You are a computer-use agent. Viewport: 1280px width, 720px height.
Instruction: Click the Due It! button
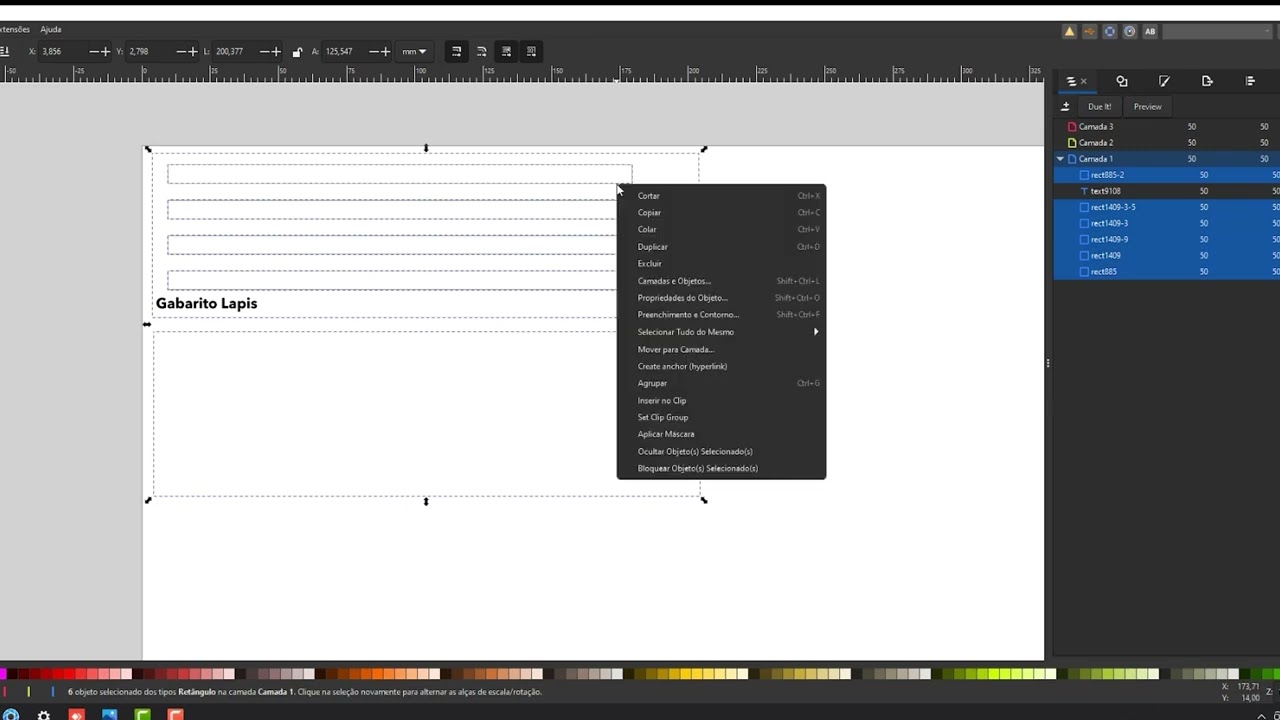click(1100, 106)
